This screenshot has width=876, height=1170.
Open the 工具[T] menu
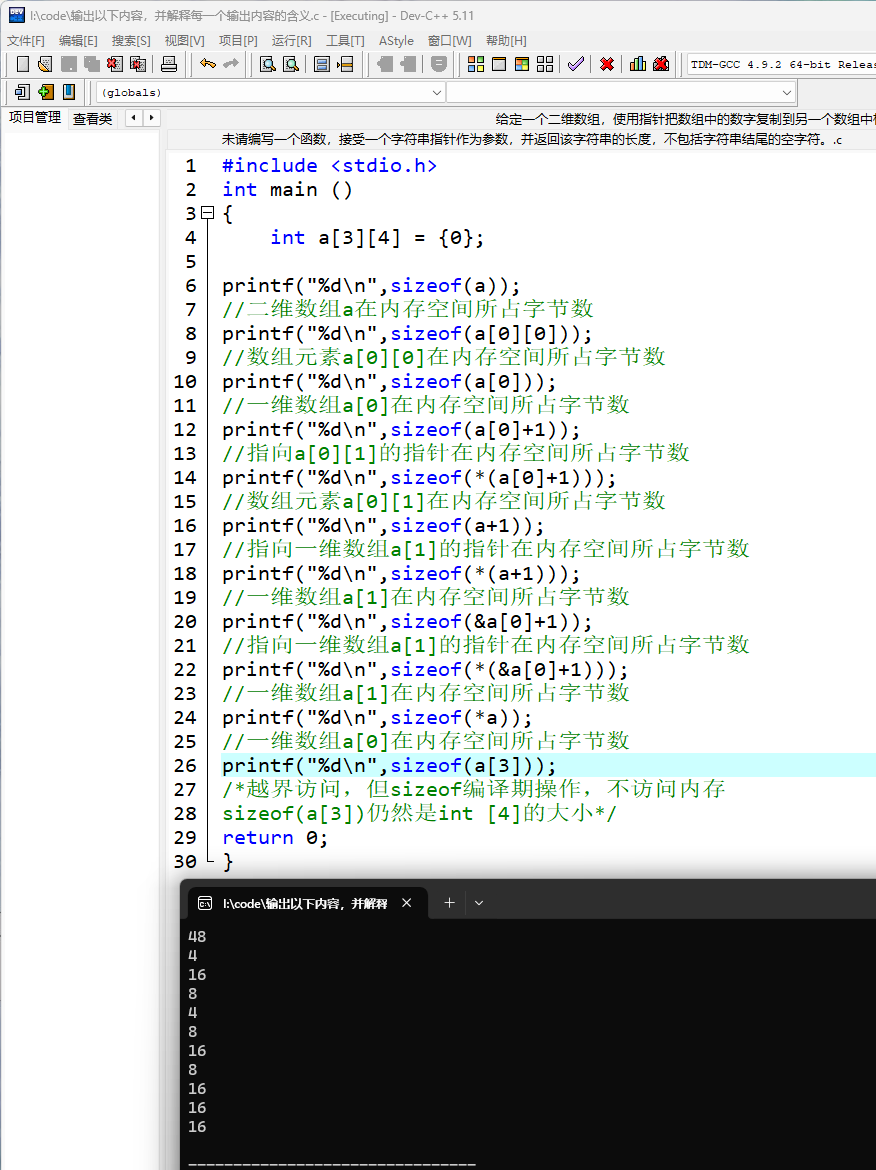[x=345, y=40]
